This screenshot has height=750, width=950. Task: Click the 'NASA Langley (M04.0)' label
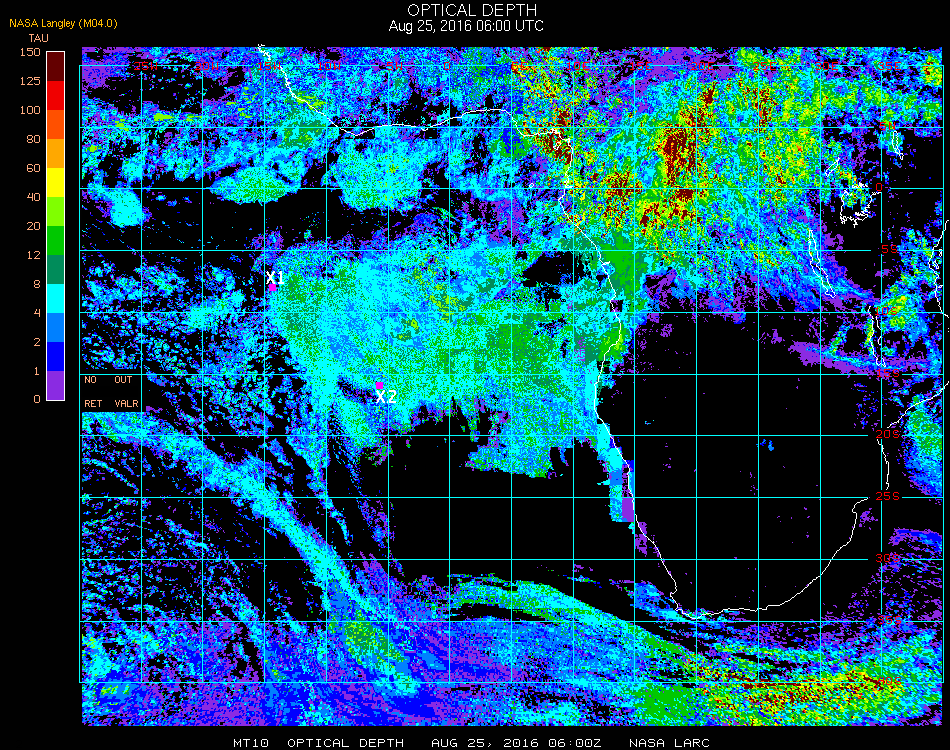click(63, 24)
